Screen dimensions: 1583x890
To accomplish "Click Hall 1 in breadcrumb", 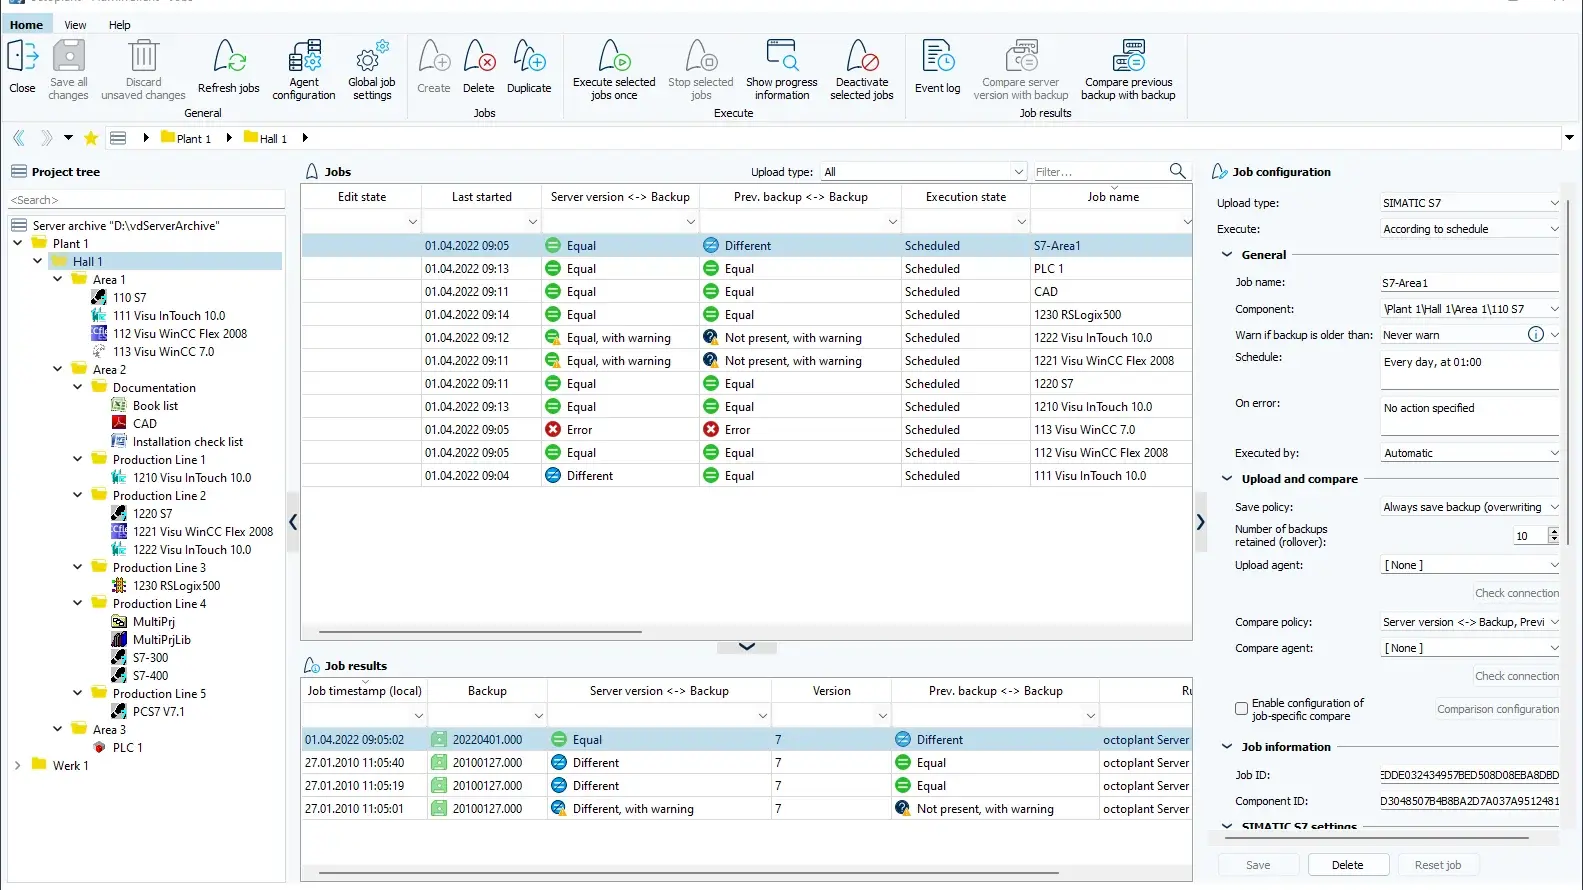I will coord(266,138).
